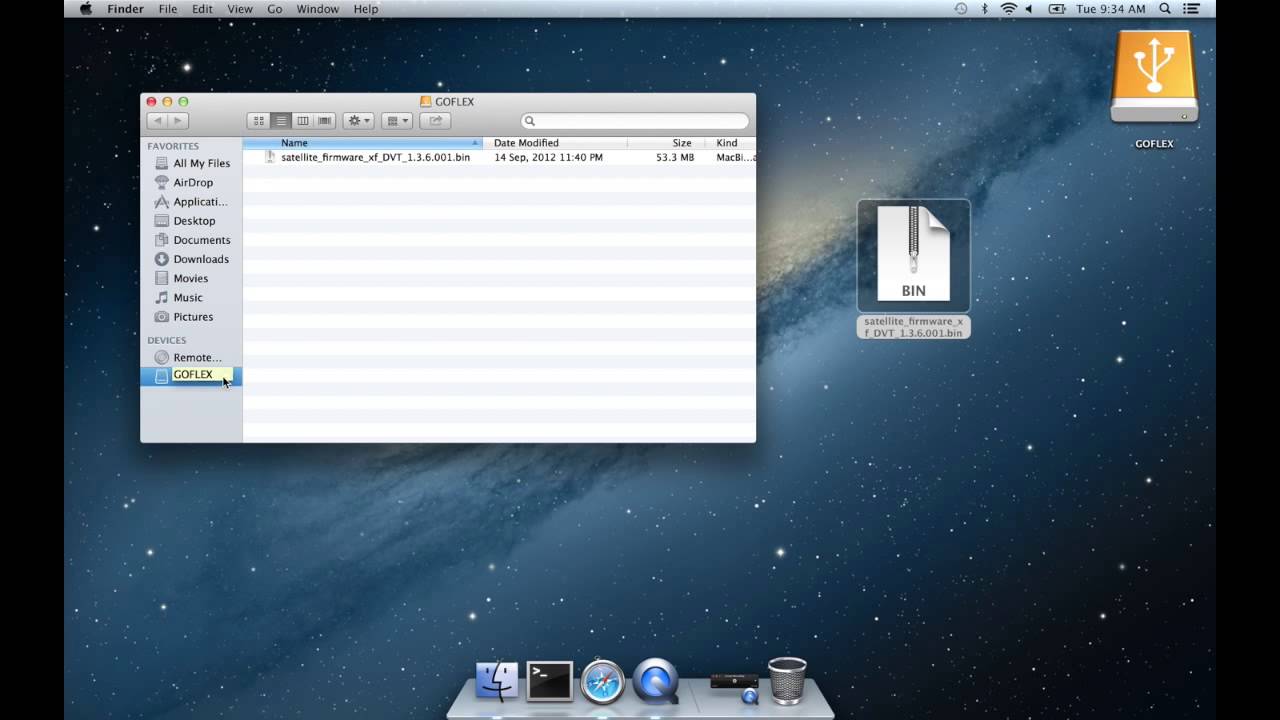Click the Share toolbar button
The image size is (1280, 720).
pos(435,121)
